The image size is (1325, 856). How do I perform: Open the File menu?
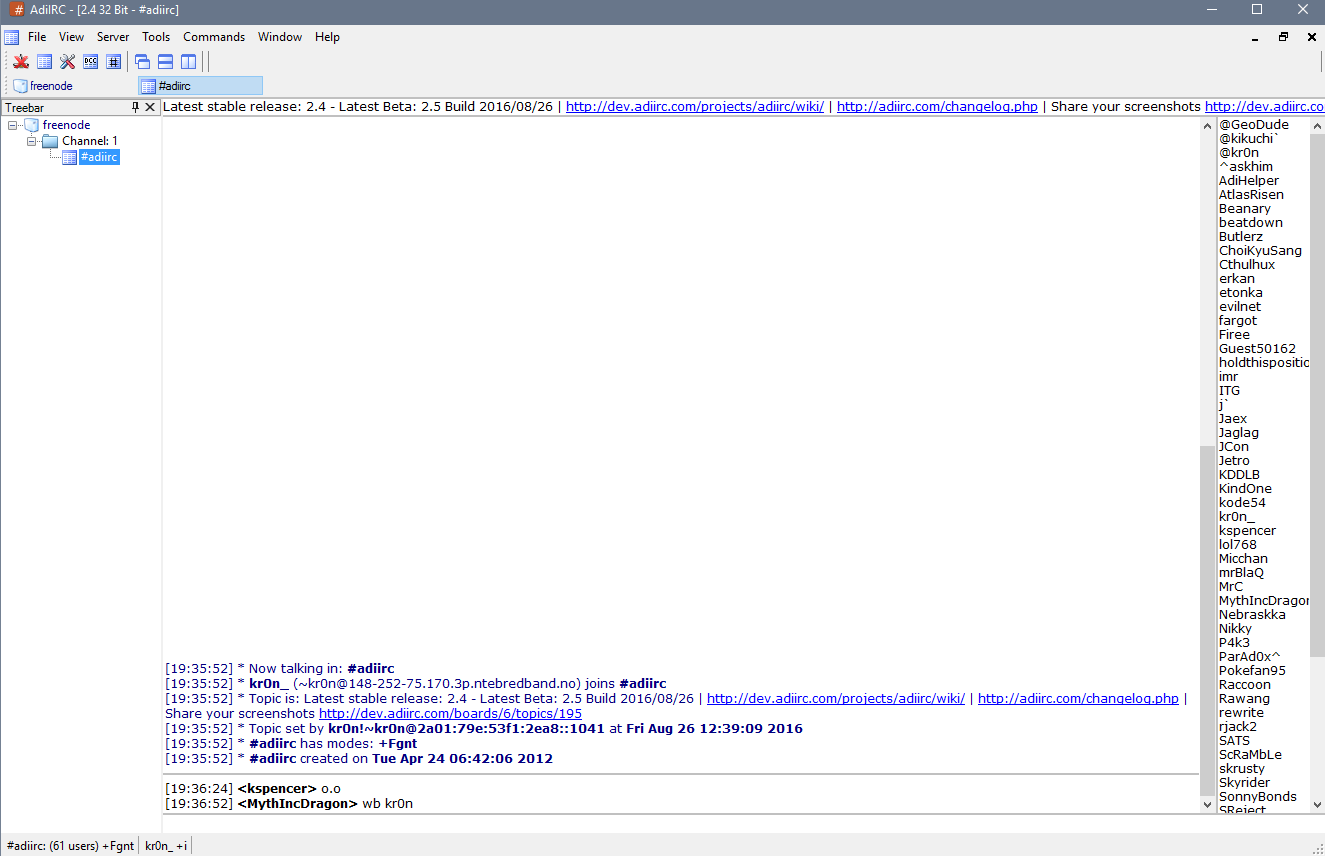tap(37, 37)
